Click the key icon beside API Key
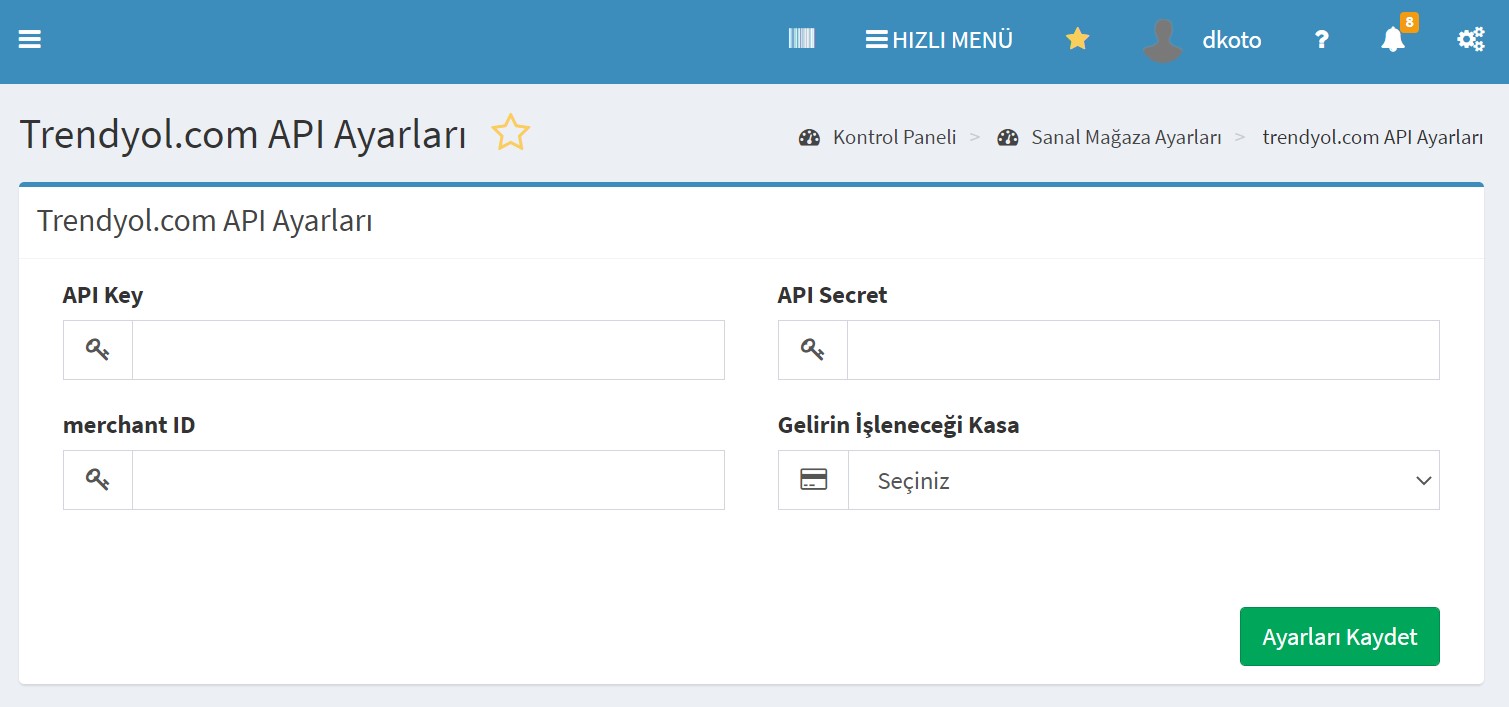Screen dimensions: 1509x707 pyautogui.click(x=98, y=350)
